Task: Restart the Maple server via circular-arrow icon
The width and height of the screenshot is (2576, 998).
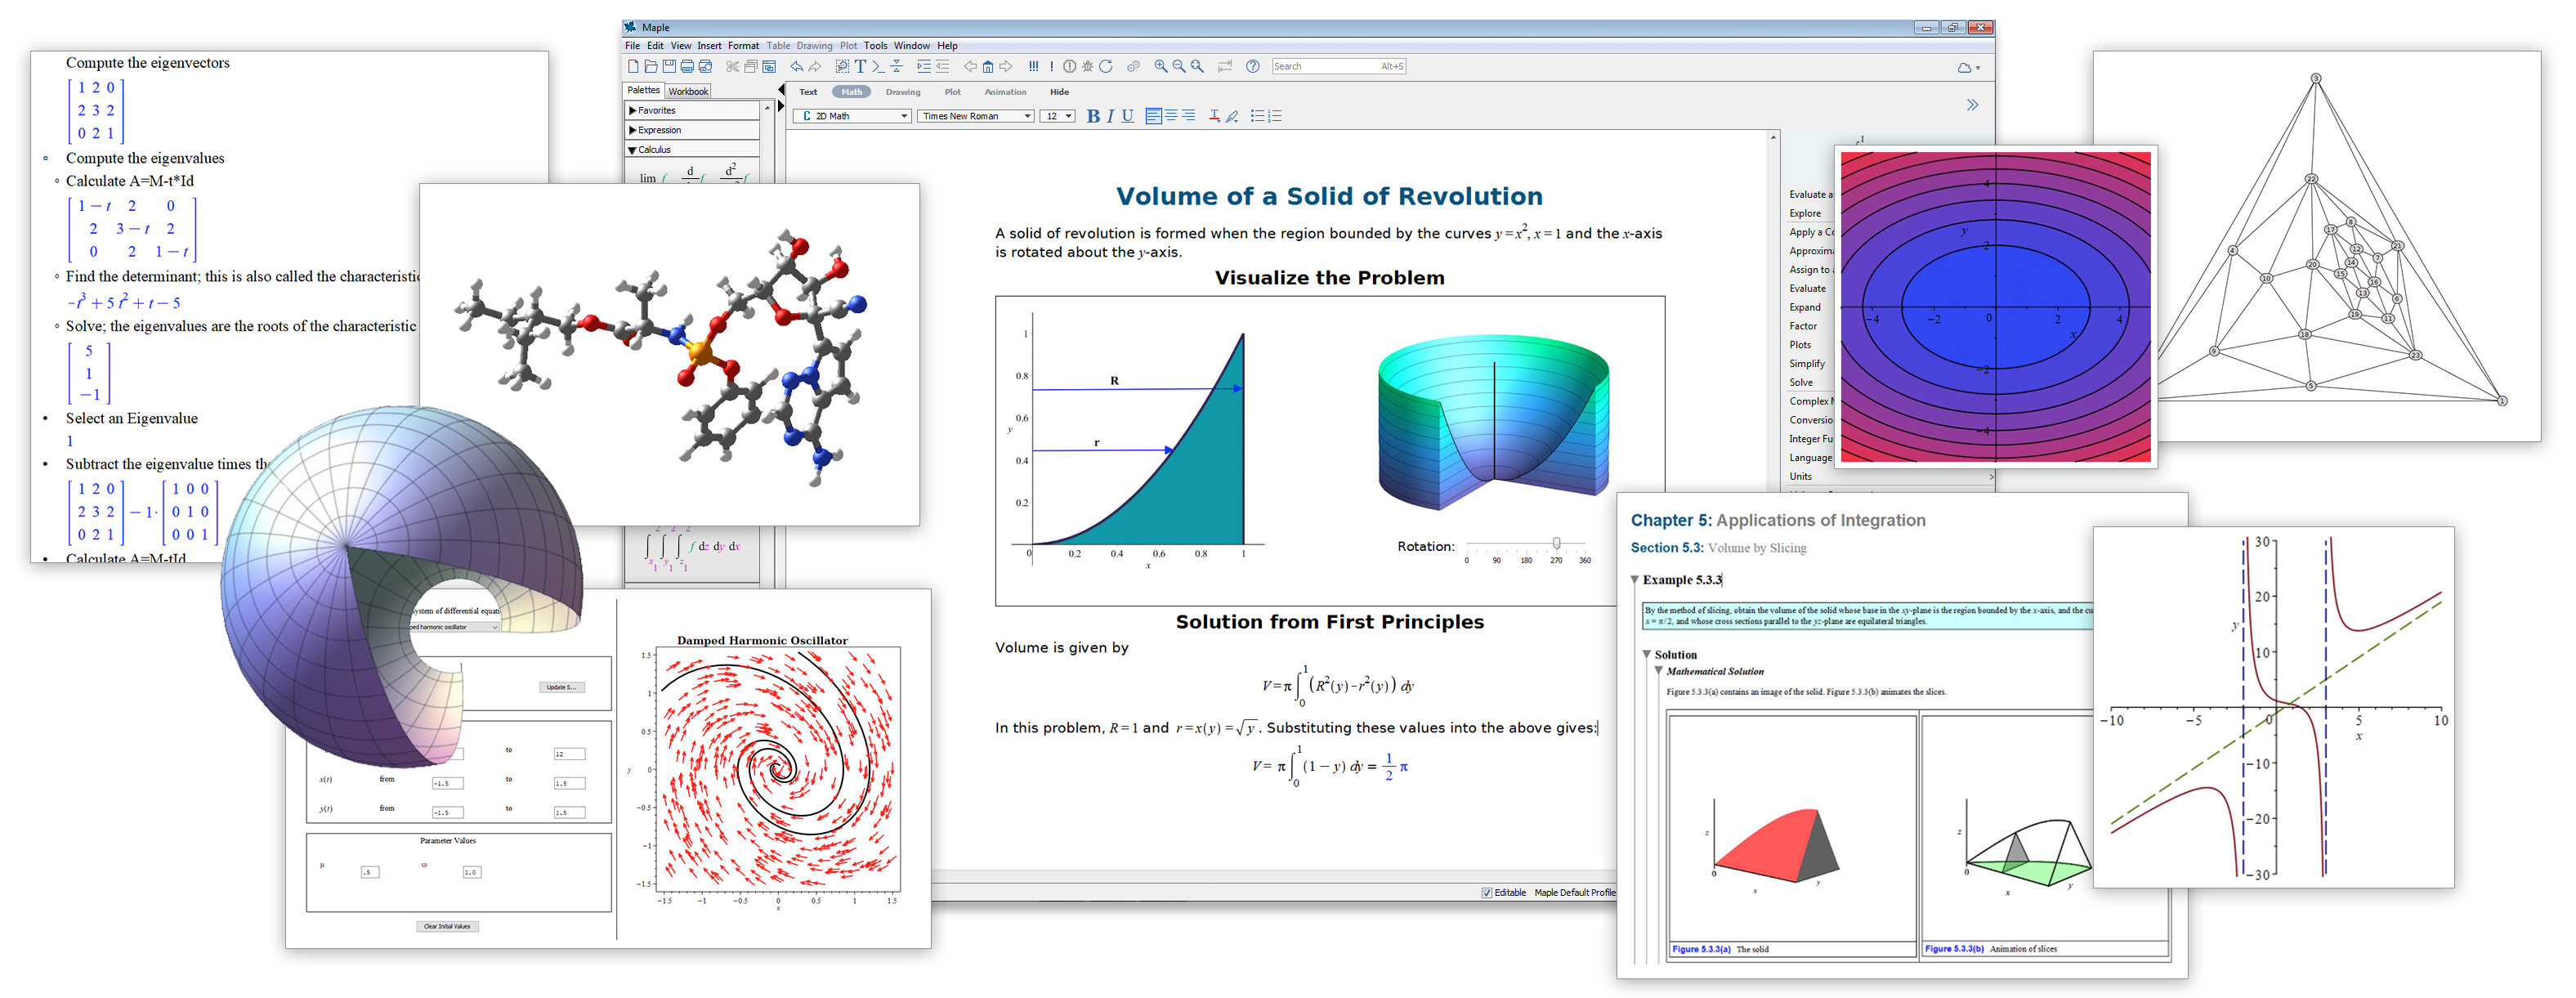Action: pos(1107,66)
